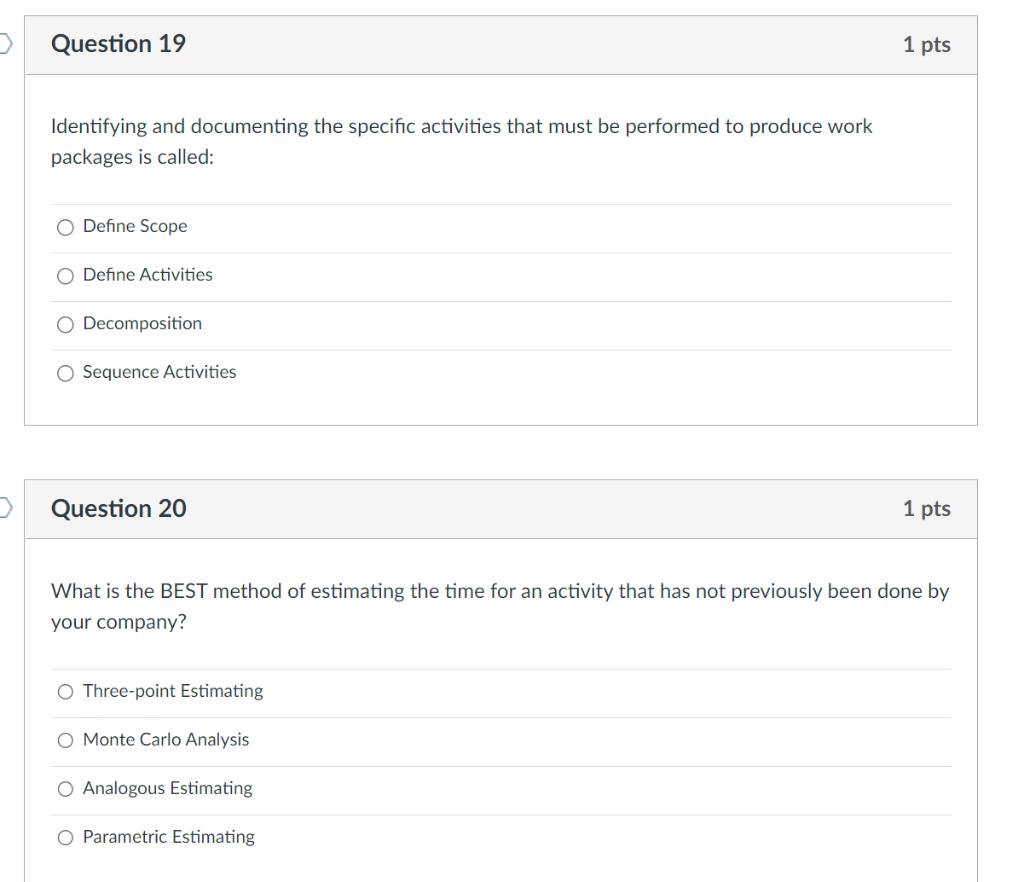Select the Define Scope radio button
The width and height of the screenshot is (1024, 882).
[65, 227]
